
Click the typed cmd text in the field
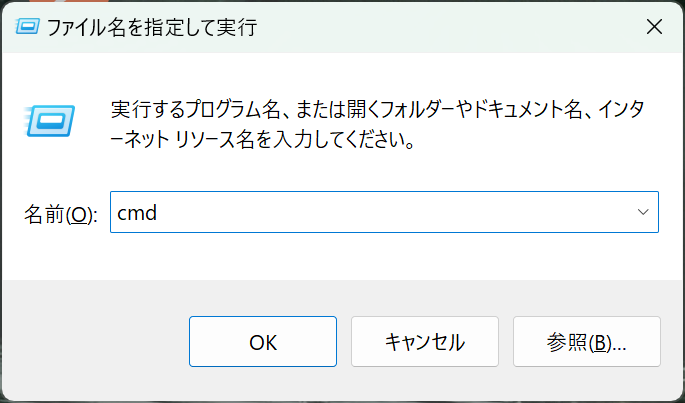137,213
